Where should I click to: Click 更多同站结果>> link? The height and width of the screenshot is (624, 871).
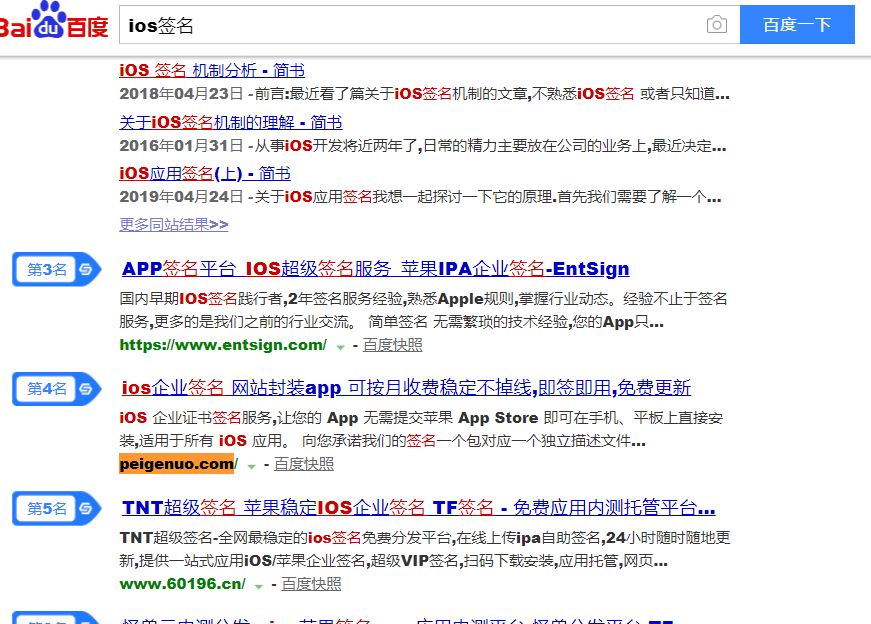point(173,224)
